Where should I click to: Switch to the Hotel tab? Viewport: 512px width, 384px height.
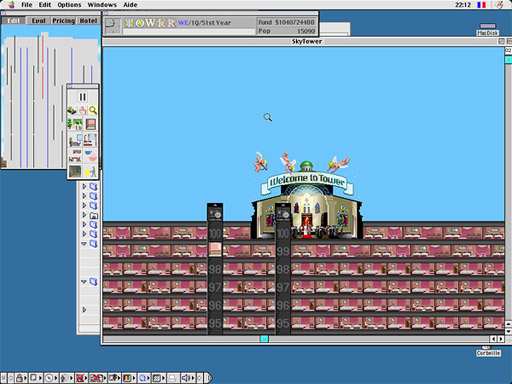[88, 21]
